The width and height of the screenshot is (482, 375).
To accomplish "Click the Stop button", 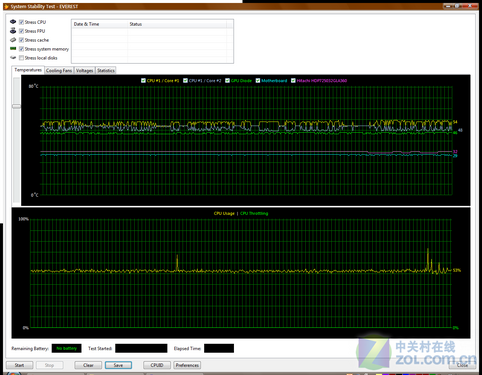I will click(x=49, y=365).
